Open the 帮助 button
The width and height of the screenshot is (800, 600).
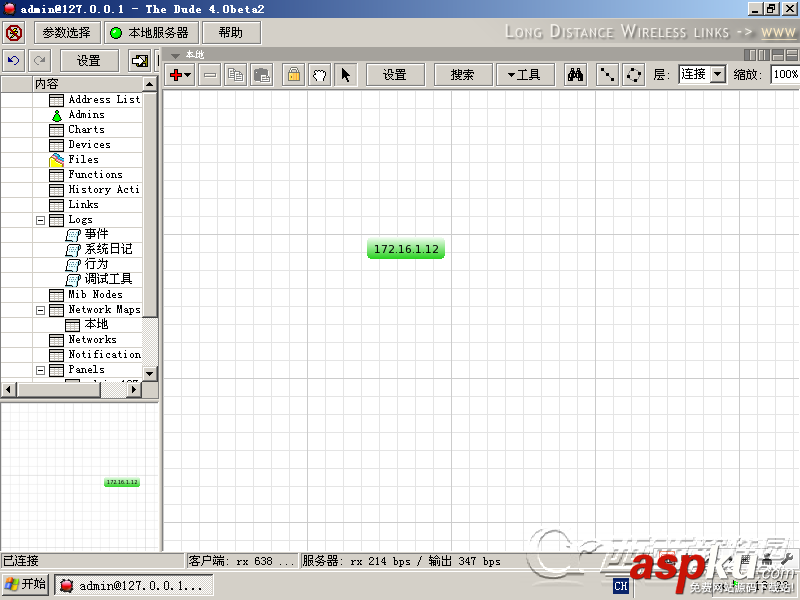[231, 33]
